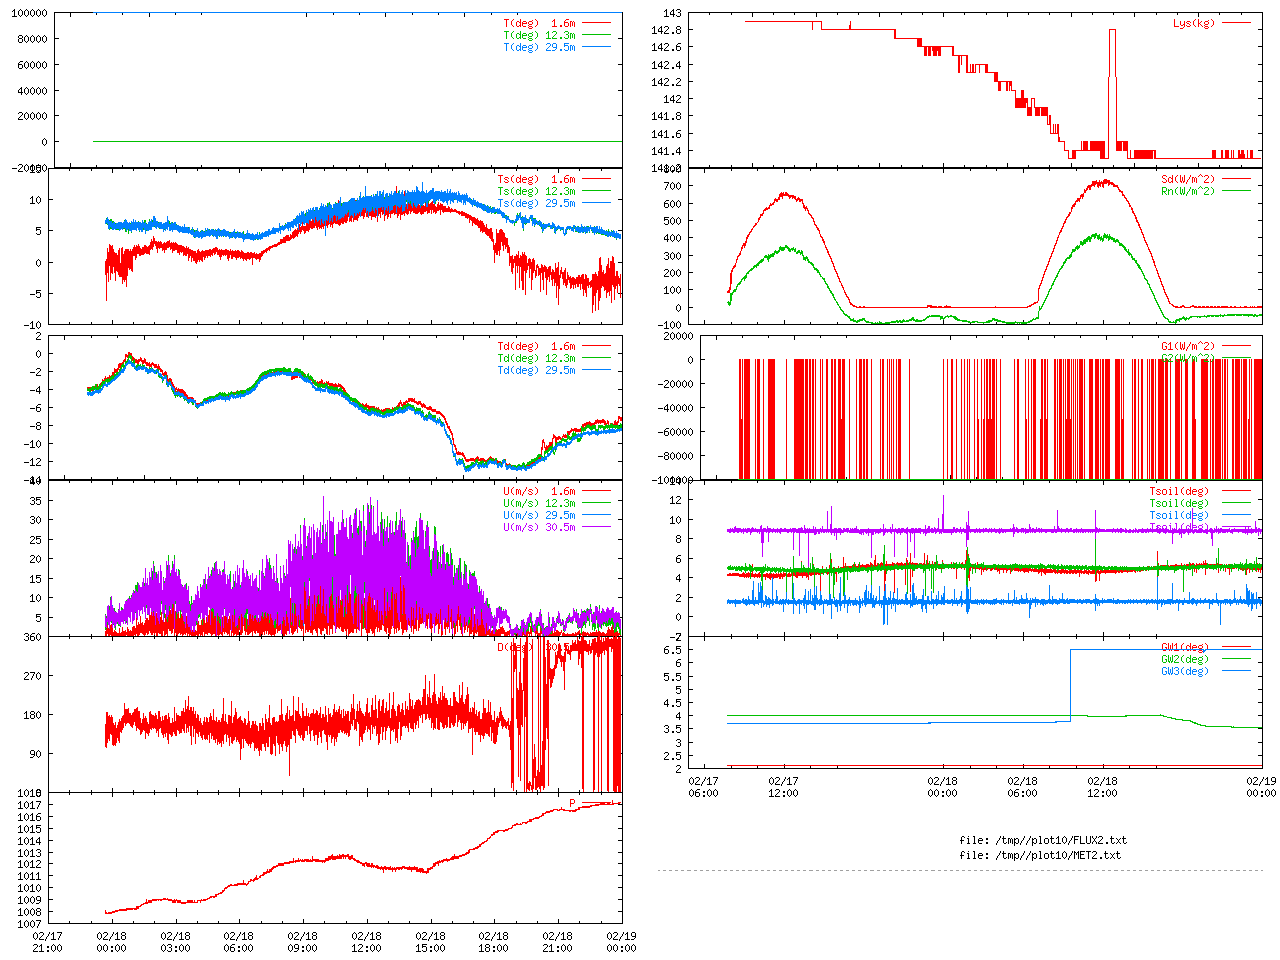1280x960 pixels.
Task: Click the T(deg) 29.5m blue legend entry
Action: (539, 47)
